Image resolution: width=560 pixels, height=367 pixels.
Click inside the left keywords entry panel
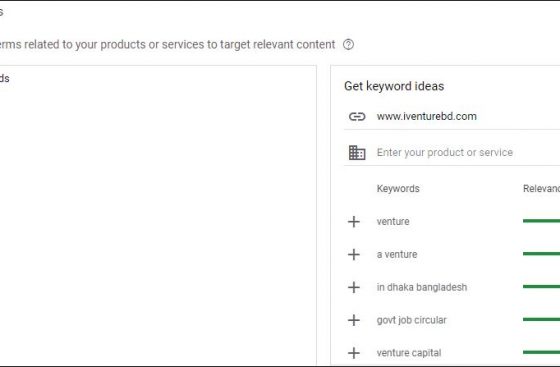(157, 214)
